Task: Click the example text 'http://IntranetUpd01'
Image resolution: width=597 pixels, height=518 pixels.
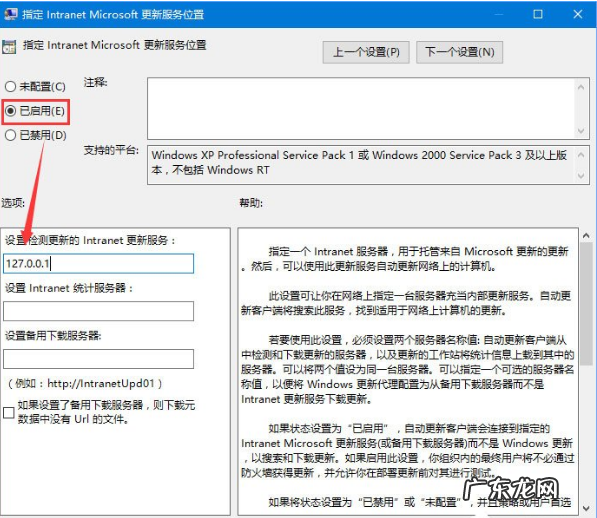Action: (101, 383)
